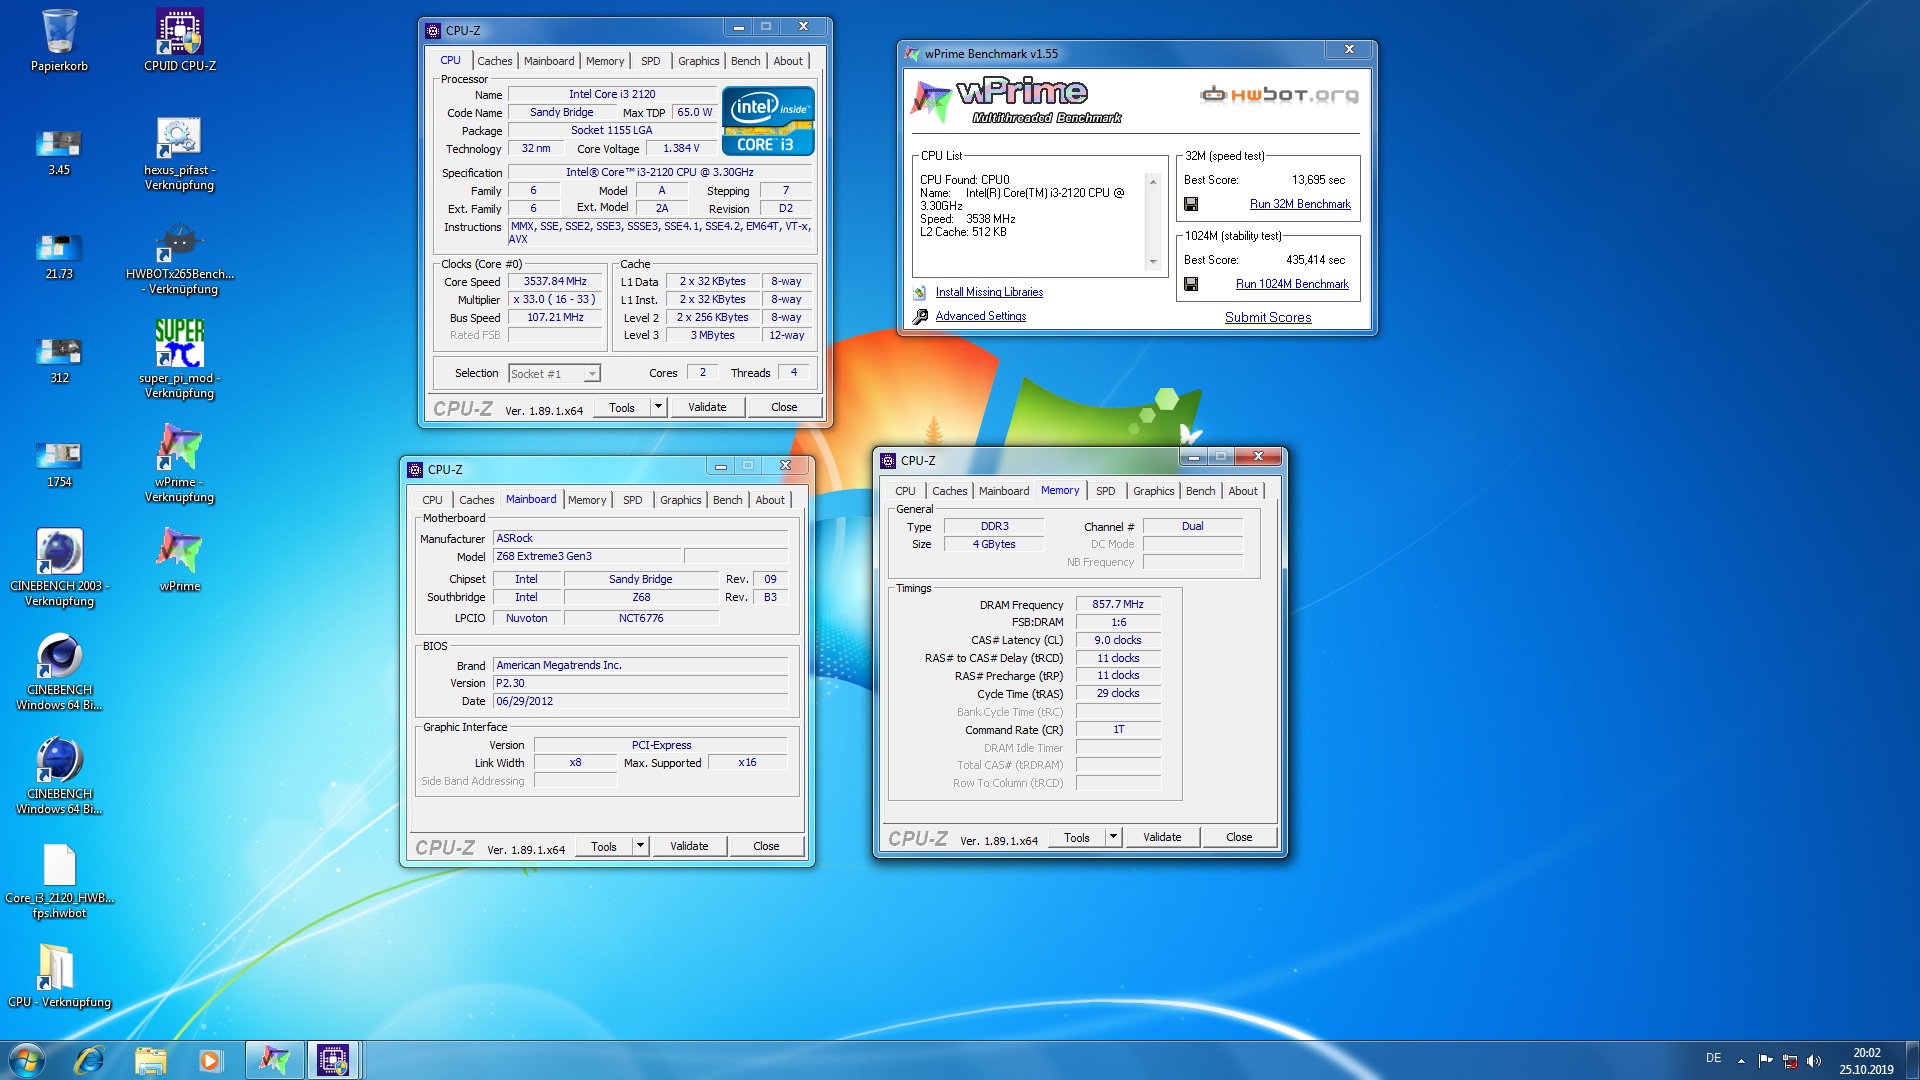The width and height of the screenshot is (1920, 1080).
Task: Switch to CPU-Z taskbar button
Action: pos(334,1060)
